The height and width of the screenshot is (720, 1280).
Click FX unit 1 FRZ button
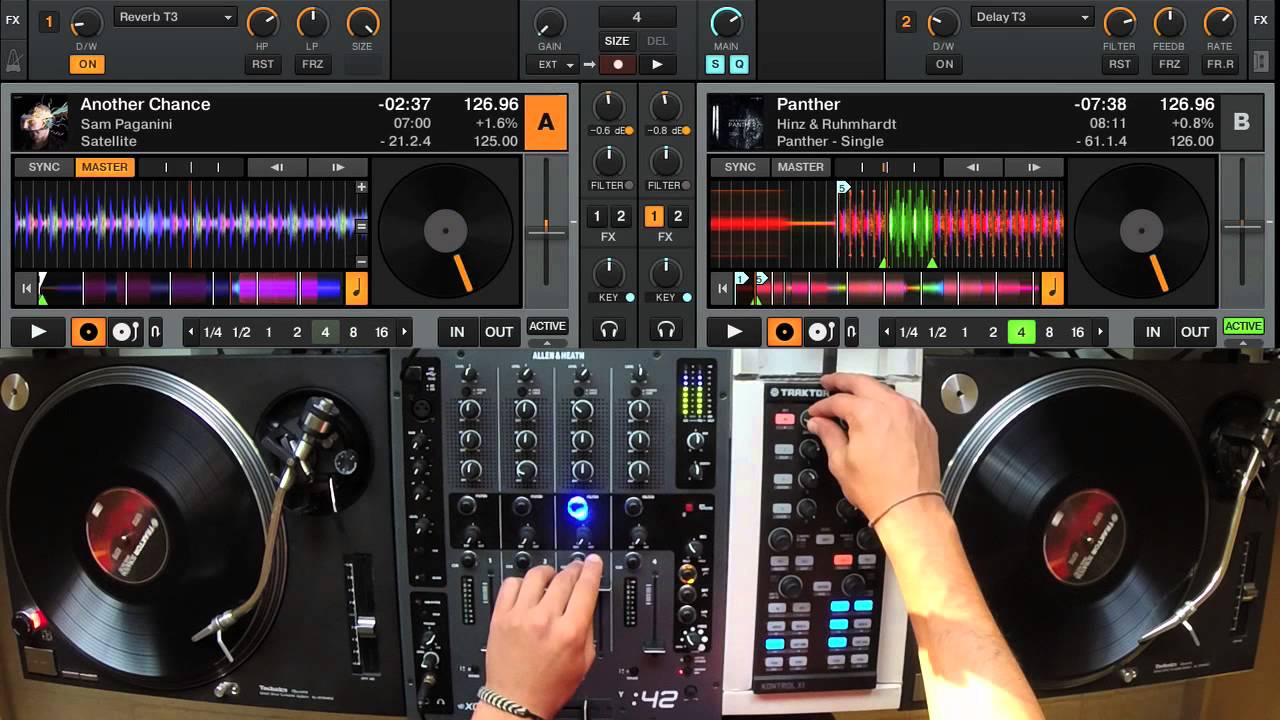click(x=312, y=64)
